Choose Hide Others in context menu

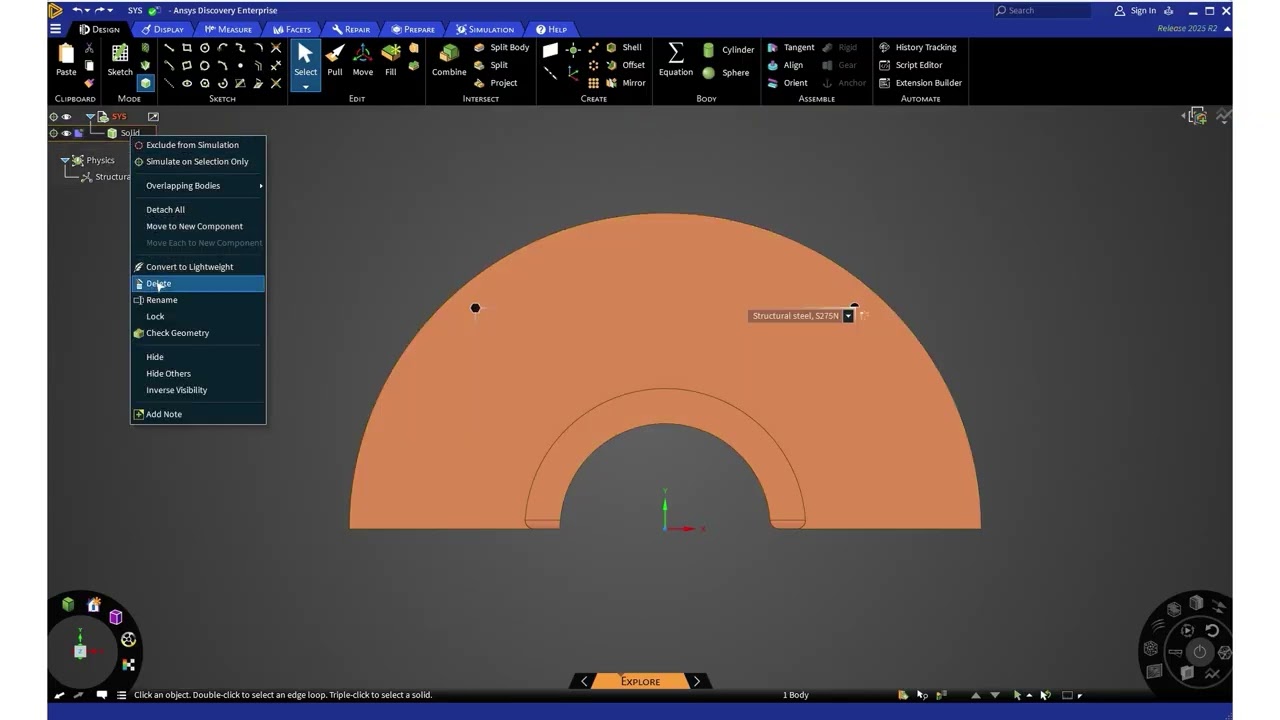198,373
